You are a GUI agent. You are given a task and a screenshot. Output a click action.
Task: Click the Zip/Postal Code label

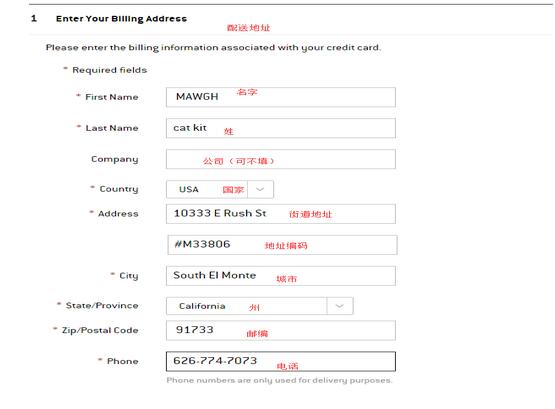click(100, 330)
